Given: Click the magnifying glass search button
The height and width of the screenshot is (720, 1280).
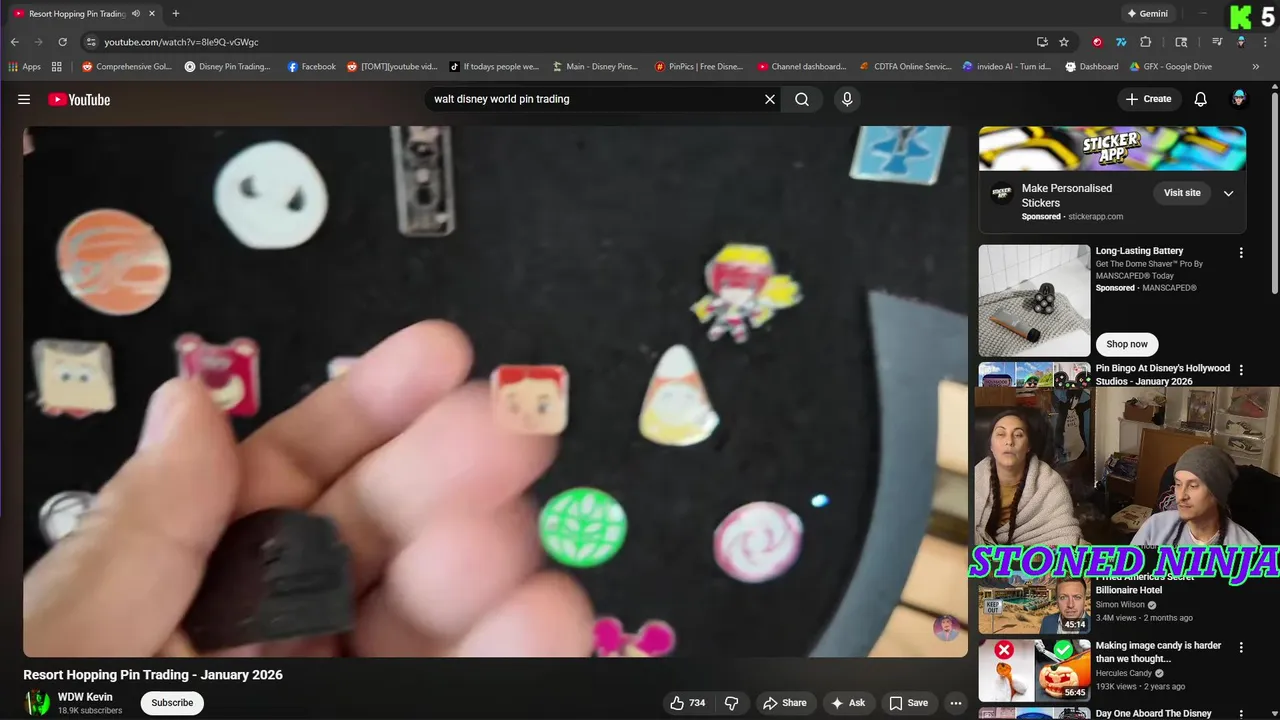Looking at the screenshot, I should click(802, 99).
